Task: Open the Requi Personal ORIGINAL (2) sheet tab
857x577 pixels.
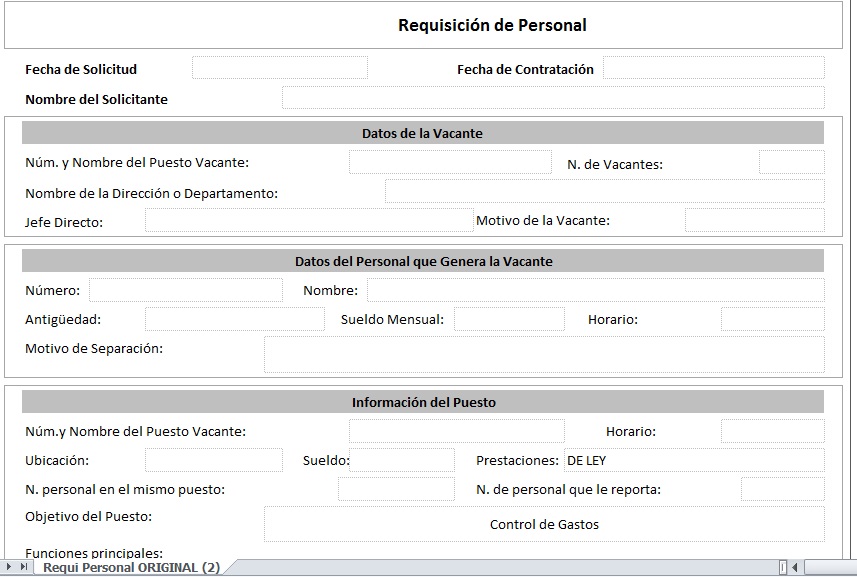Action: 131,567
